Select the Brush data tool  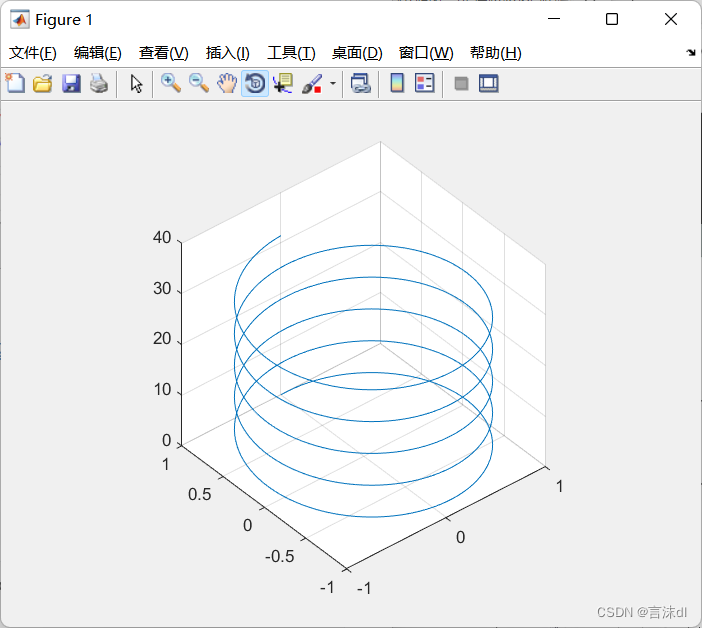311,84
